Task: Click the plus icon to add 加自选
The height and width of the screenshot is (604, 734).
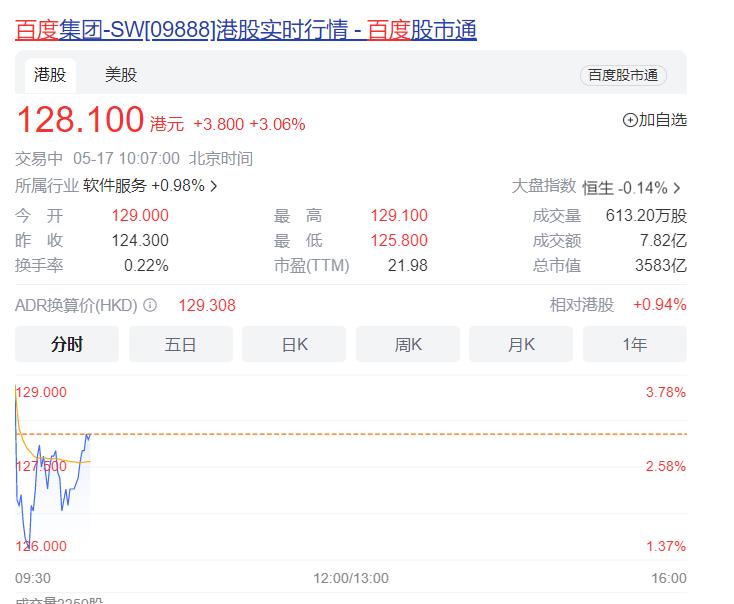Action: (630, 120)
